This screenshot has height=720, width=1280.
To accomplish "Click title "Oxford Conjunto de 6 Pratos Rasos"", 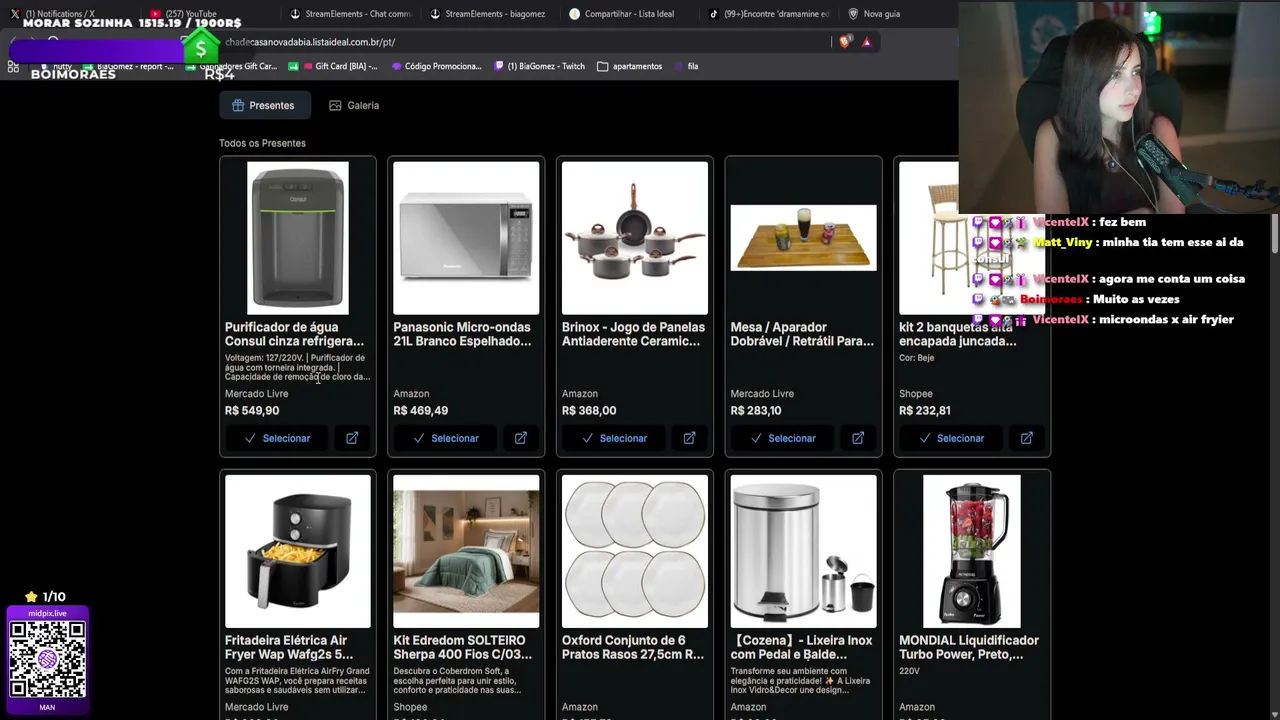I will 633,647.
